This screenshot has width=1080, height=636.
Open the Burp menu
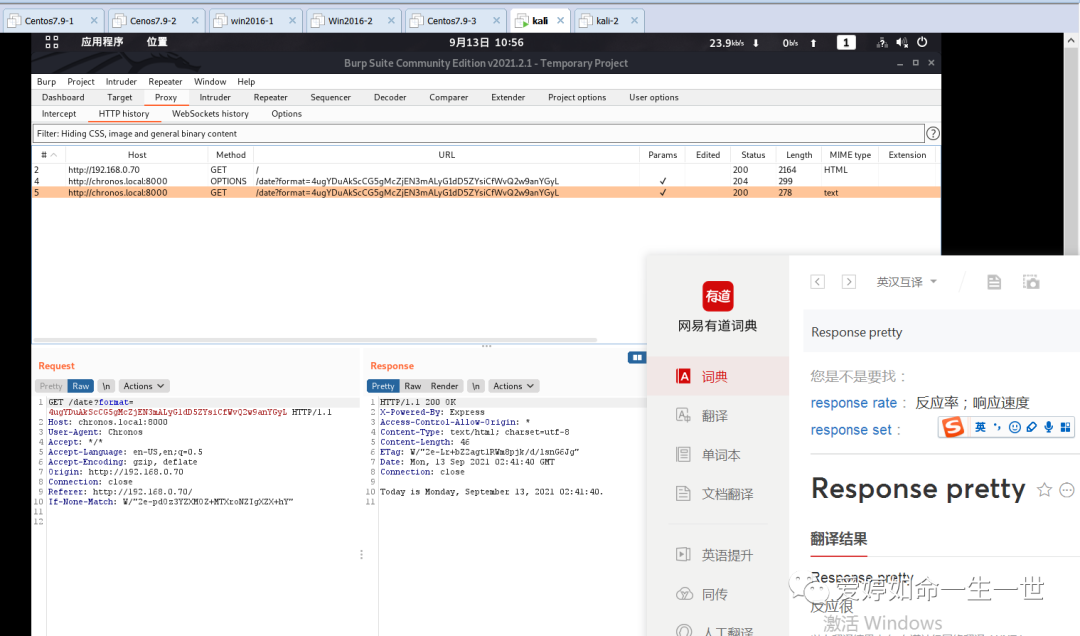46,81
